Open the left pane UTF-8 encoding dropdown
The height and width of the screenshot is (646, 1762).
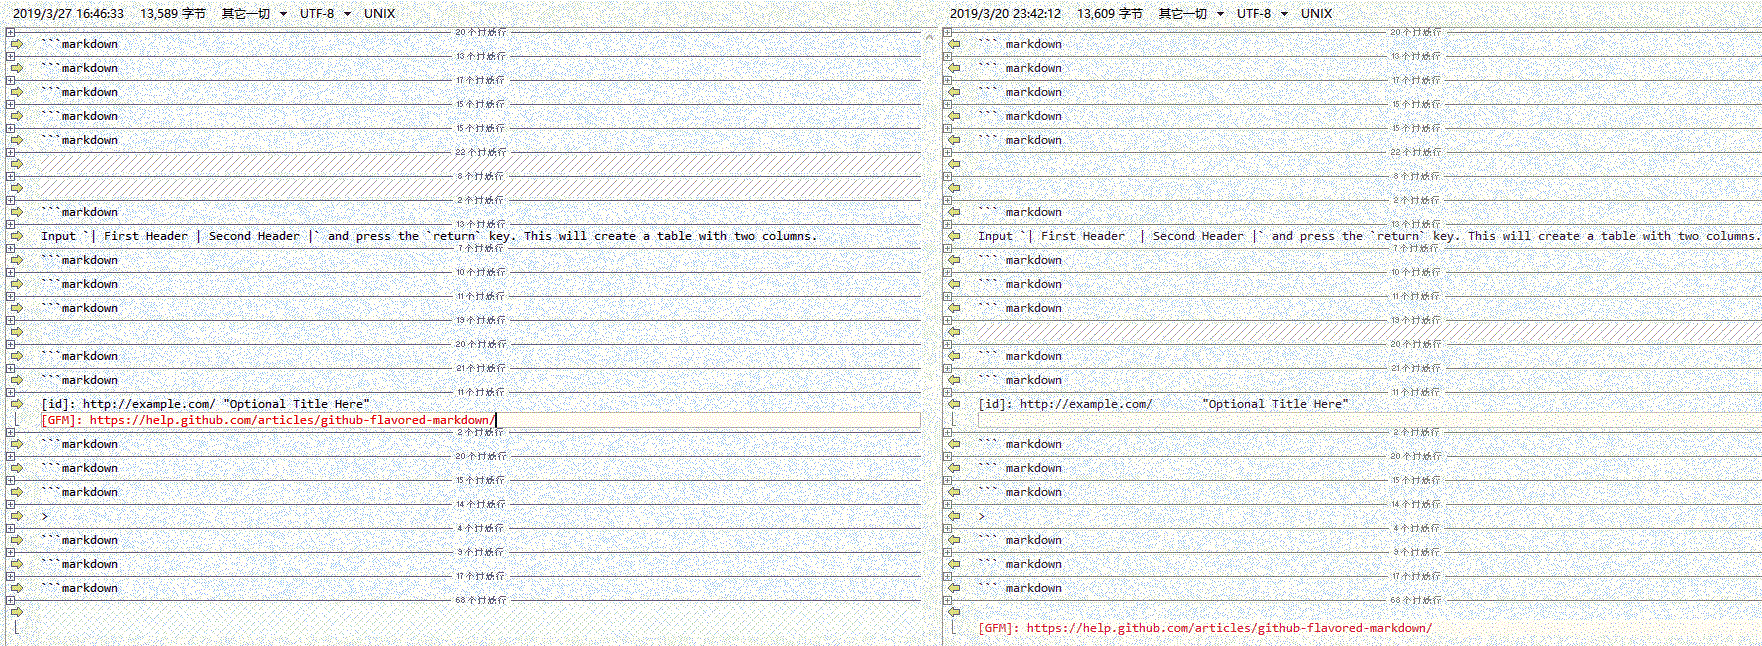click(x=326, y=13)
